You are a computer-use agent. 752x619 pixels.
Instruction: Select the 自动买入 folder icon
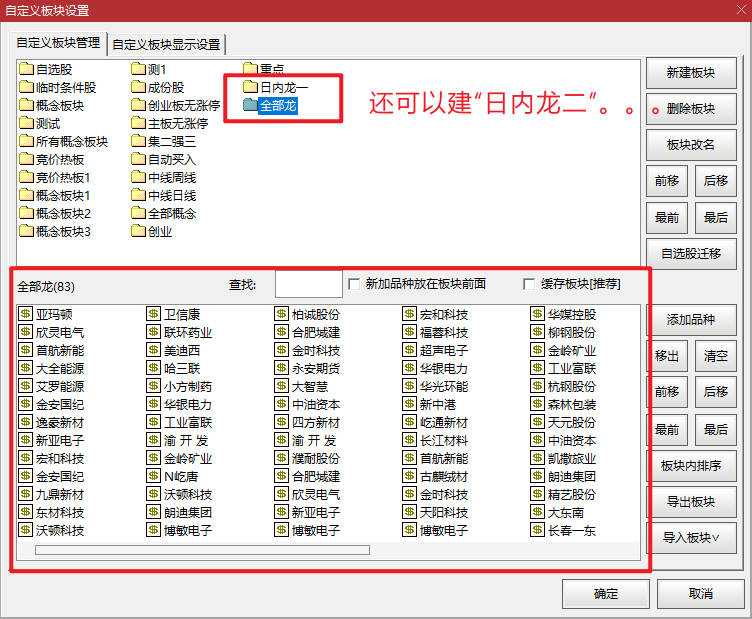click(139, 159)
